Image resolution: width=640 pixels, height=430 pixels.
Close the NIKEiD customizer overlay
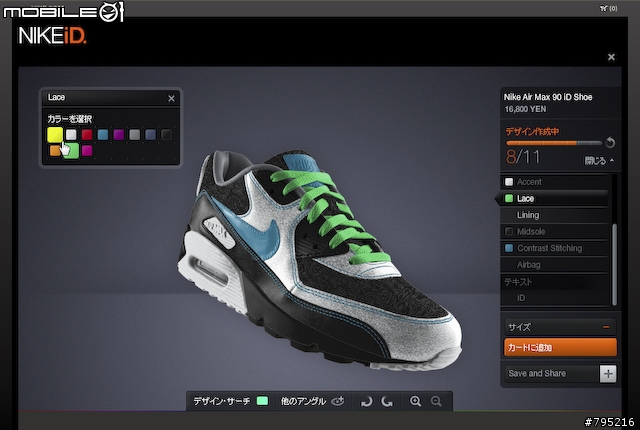[x=611, y=57]
